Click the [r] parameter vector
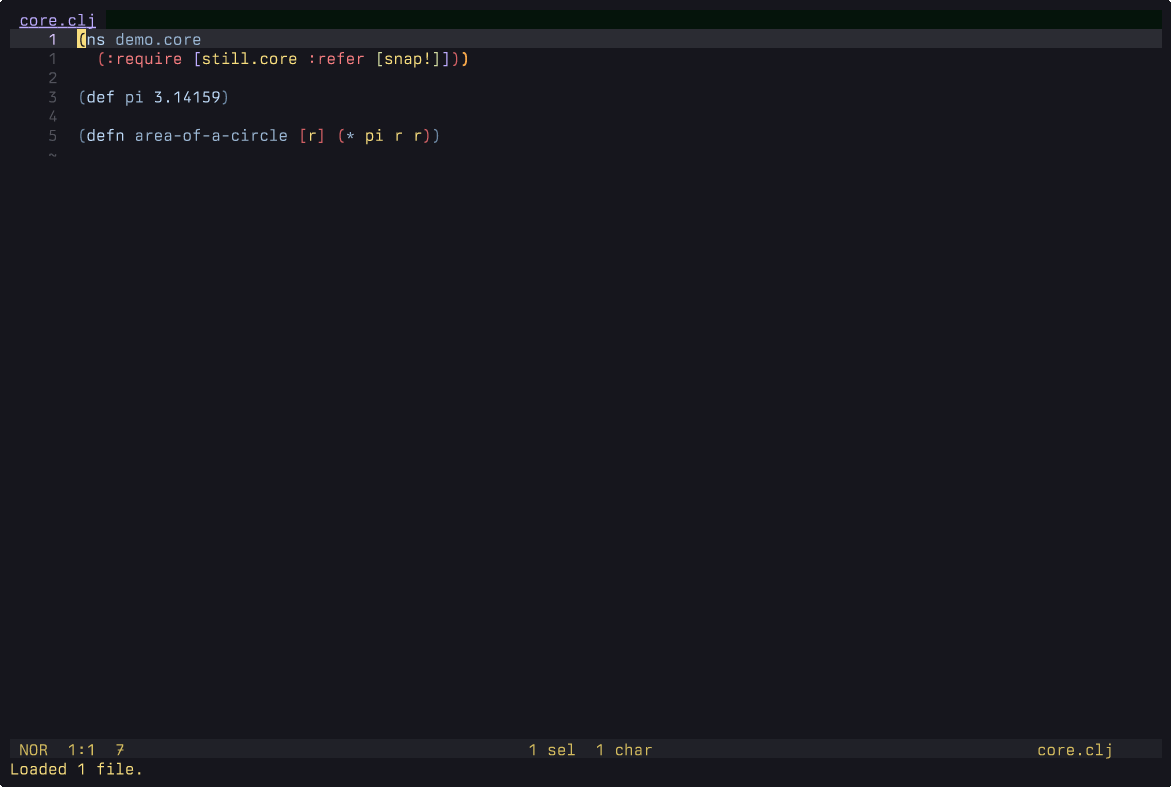Screen dimensions: 1171x787 click(312, 136)
